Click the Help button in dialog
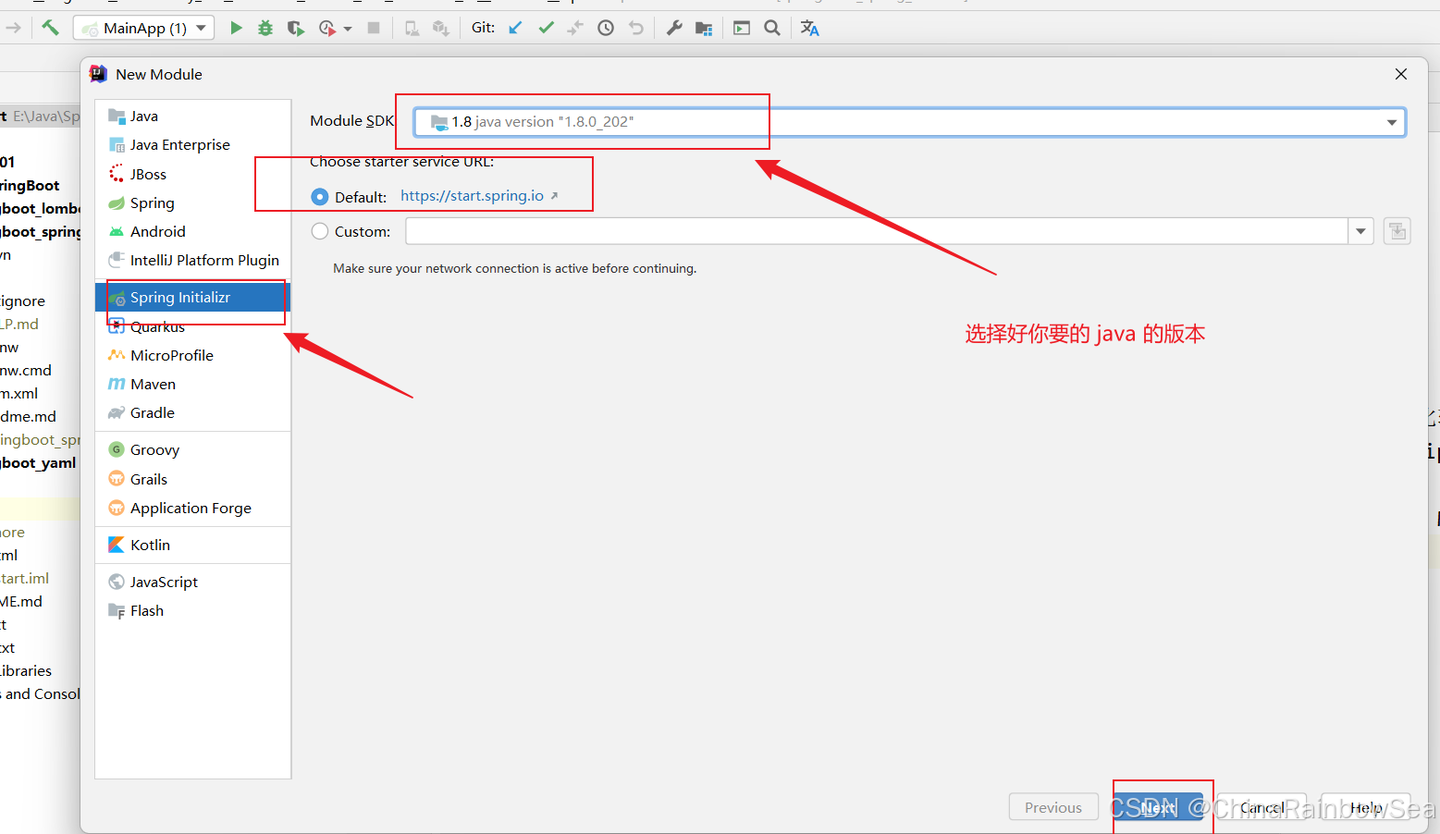Screen dimensions: 1440x834 pyautogui.click(x=1366, y=807)
